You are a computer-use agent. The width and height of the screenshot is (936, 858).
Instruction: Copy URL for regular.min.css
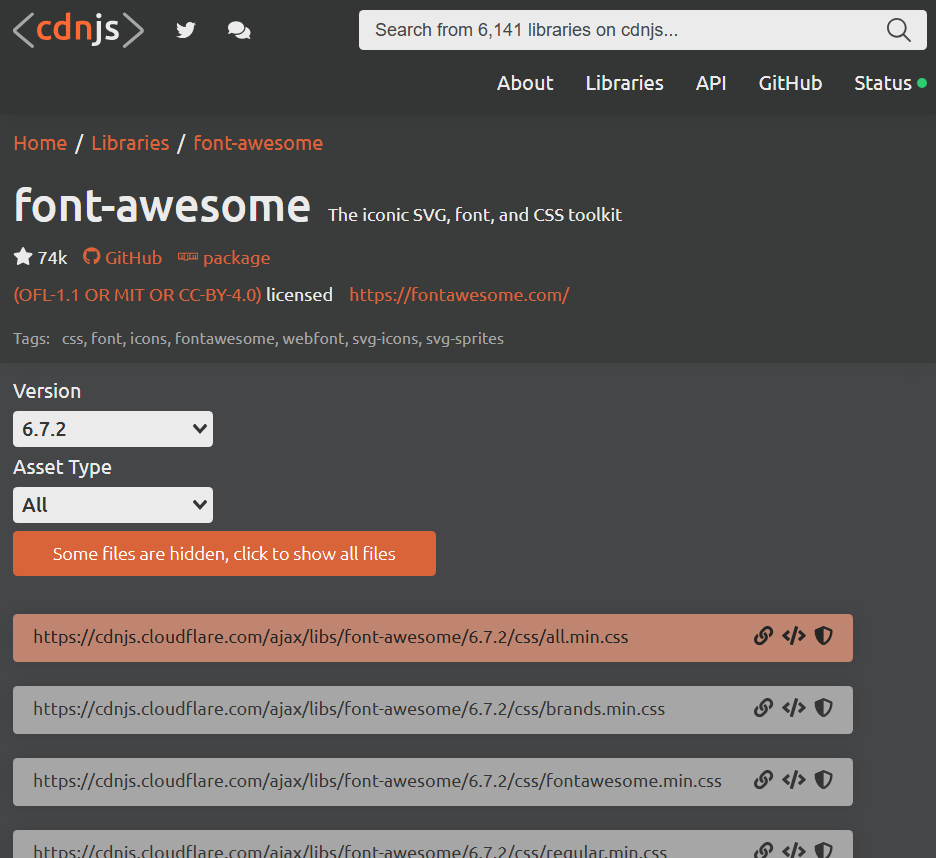click(763, 850)
